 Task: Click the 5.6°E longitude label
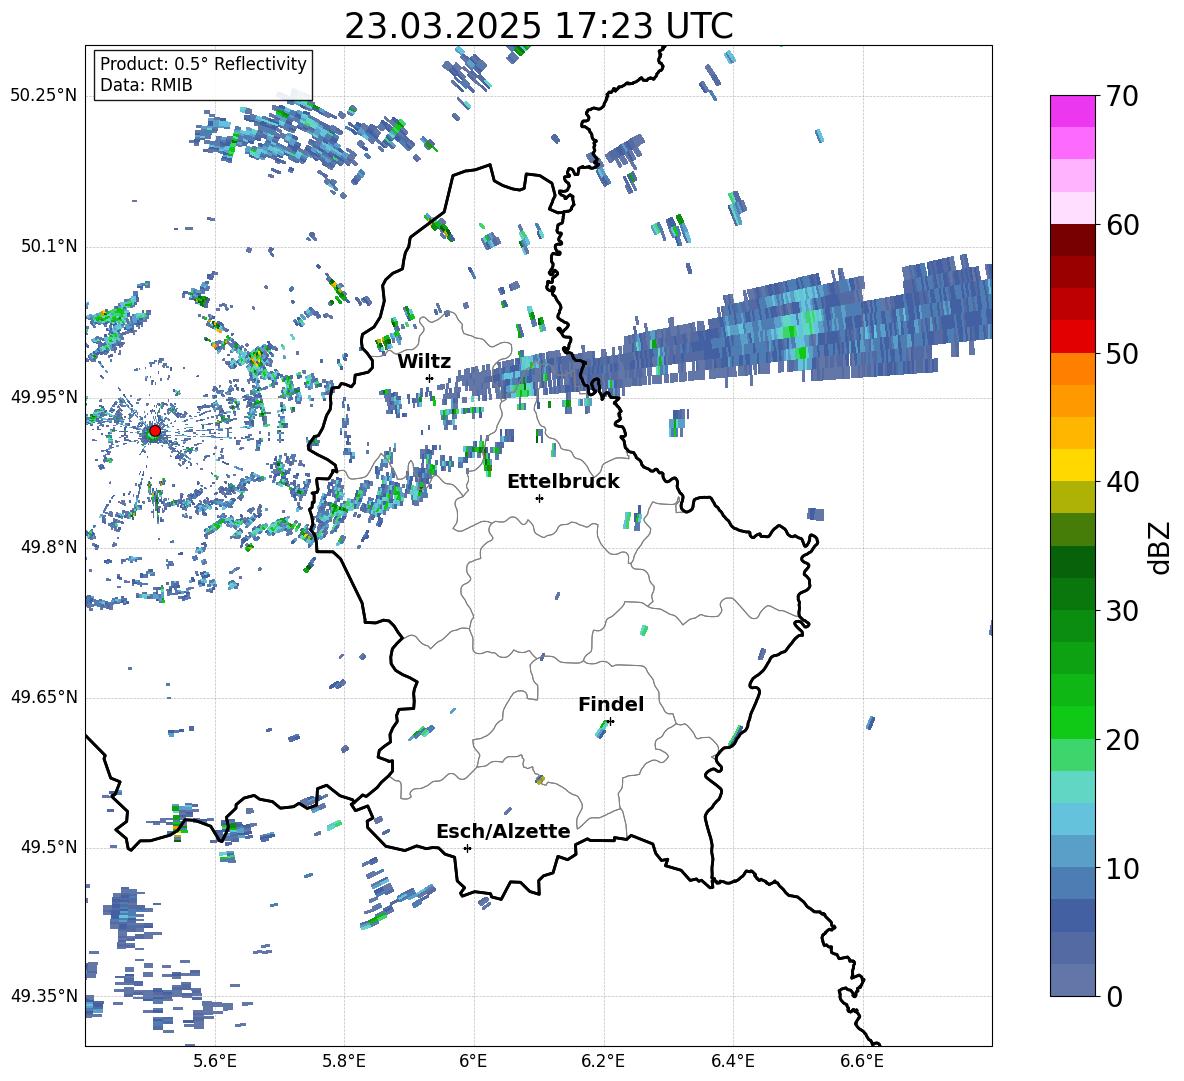(x=215, y=1061)
